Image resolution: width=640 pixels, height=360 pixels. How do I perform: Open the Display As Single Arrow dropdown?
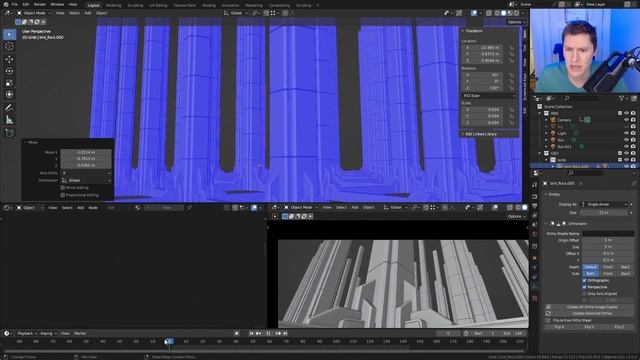[604, 204]
